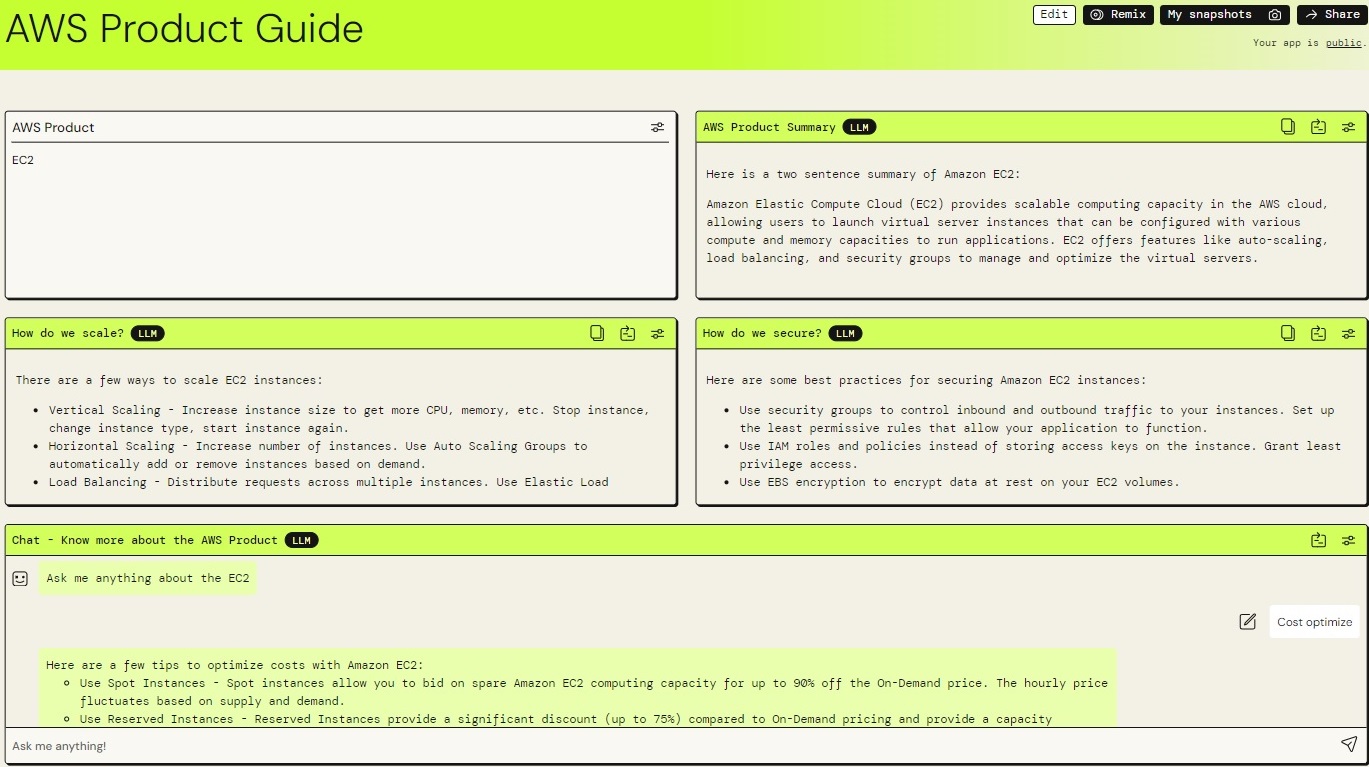Copy the 'How do we secure?' output

1288,333
